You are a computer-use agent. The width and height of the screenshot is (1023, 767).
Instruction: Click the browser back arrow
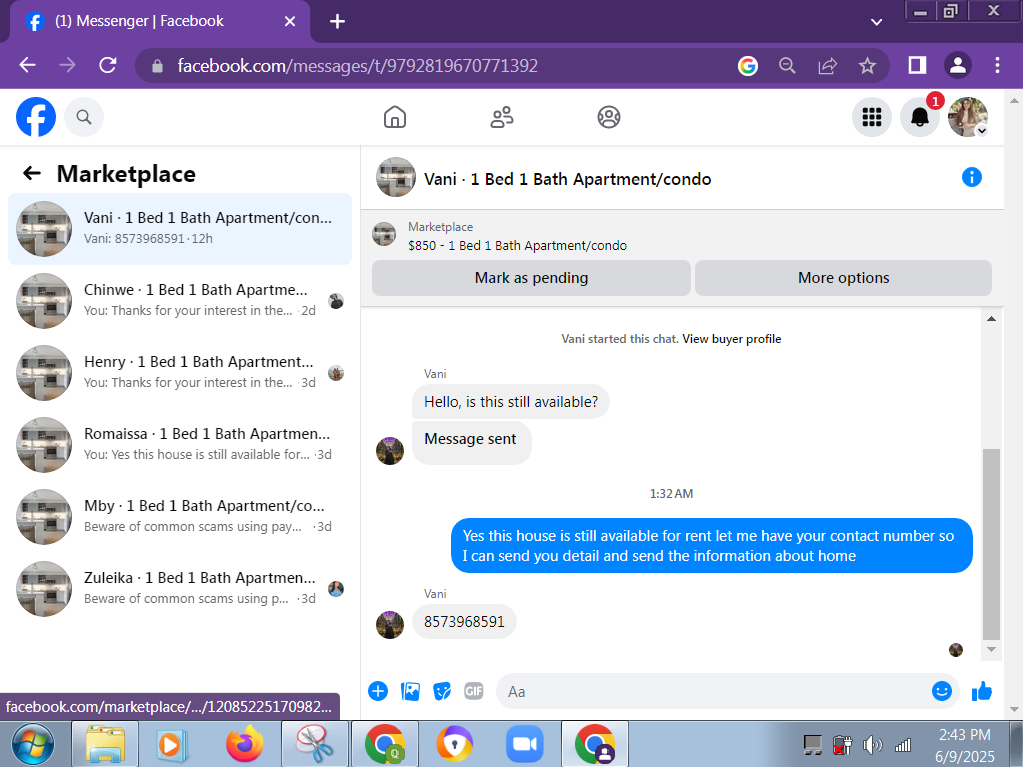coord(27,65)
